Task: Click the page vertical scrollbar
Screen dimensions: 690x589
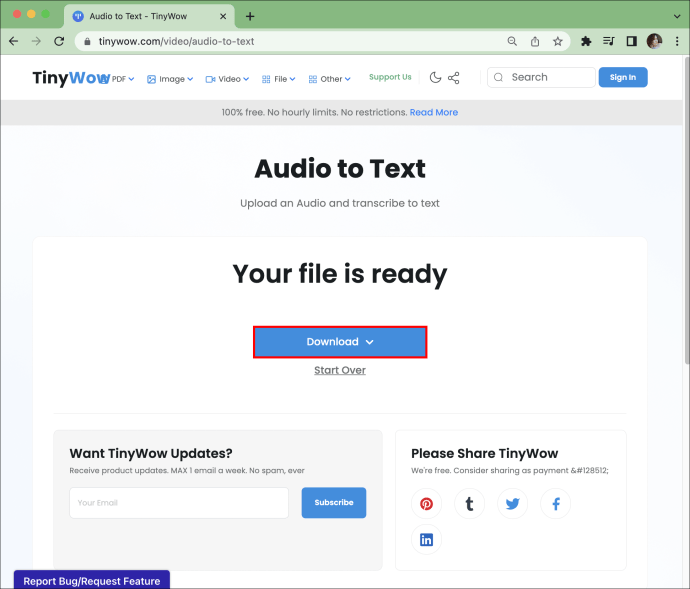Action: point(686,211)
